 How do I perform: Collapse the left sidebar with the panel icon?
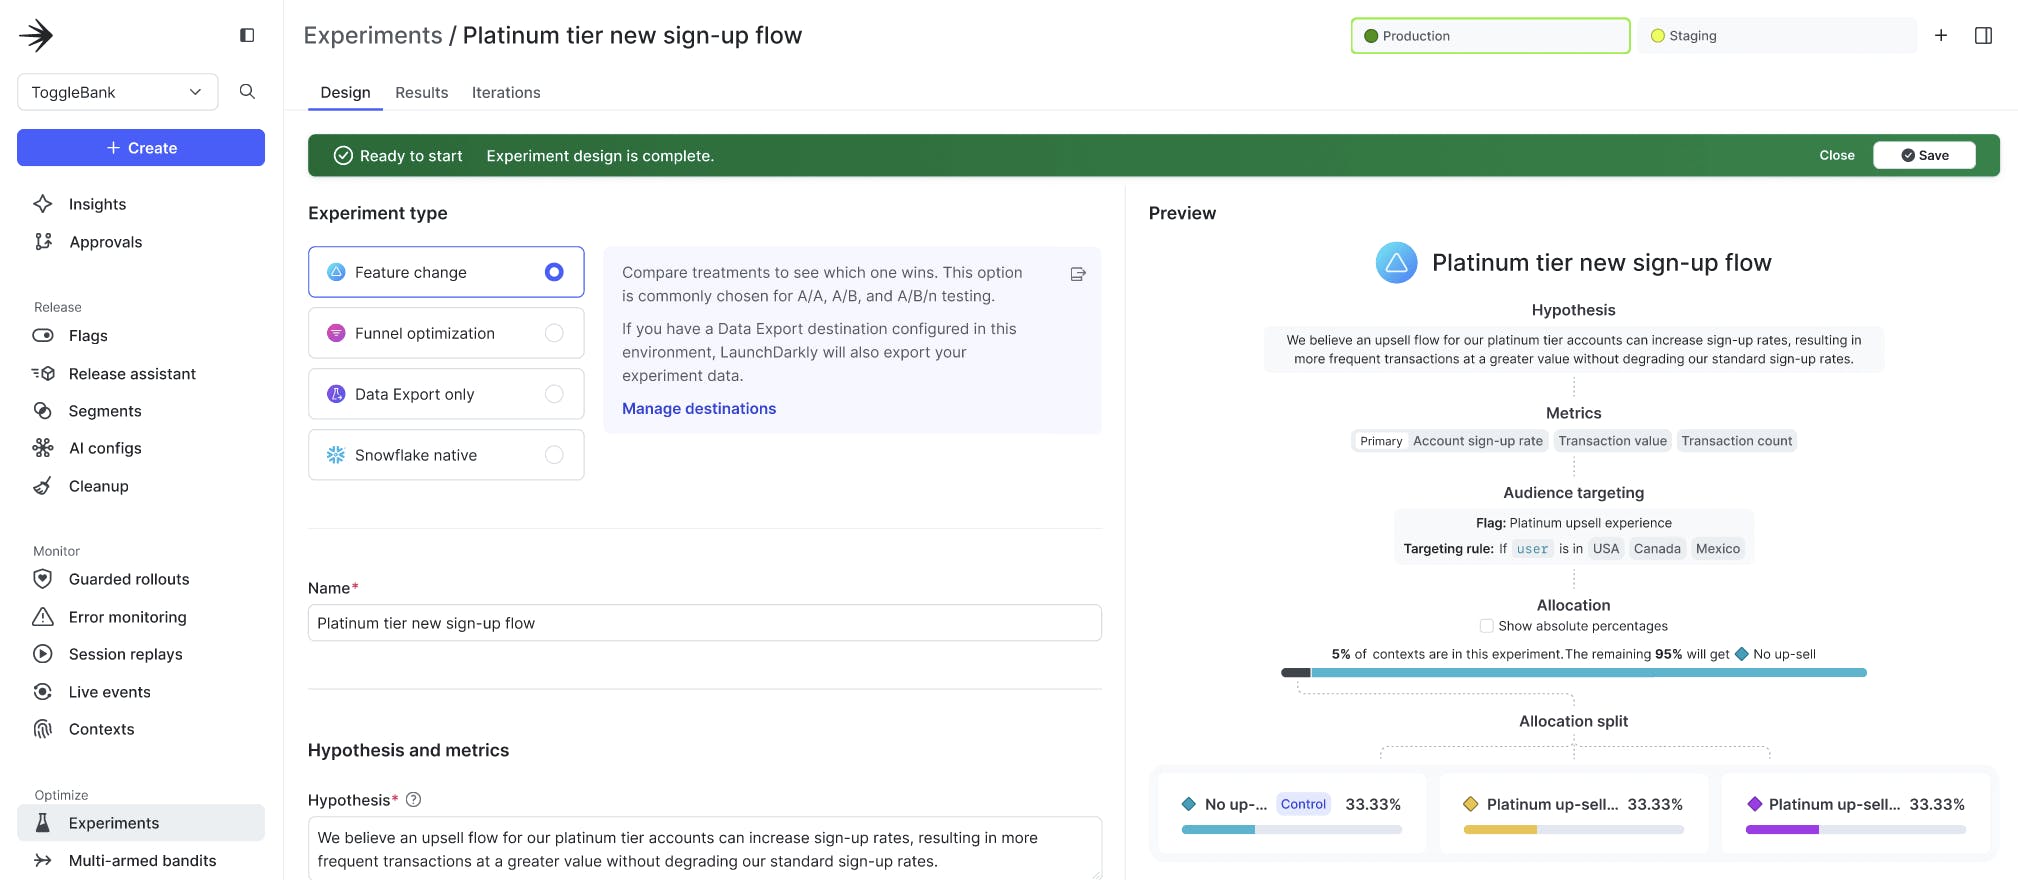247,36
